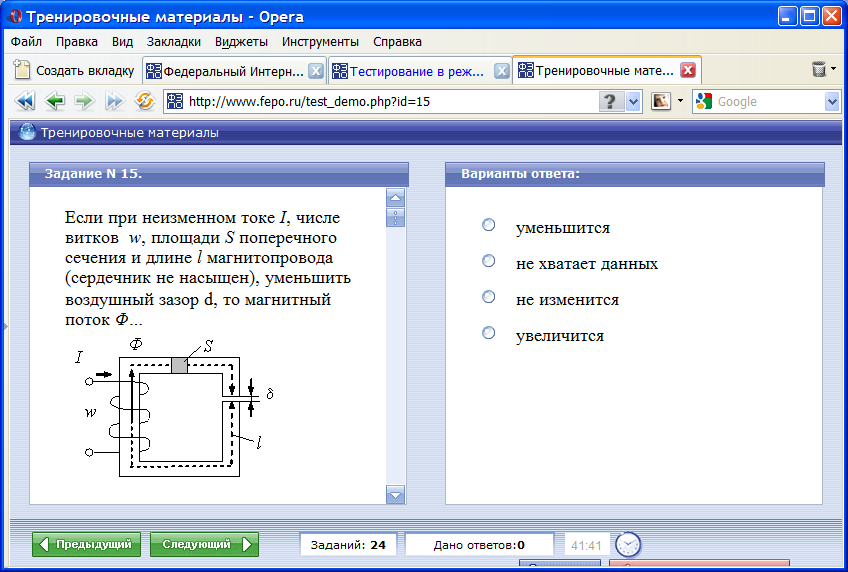Minimize the Opera window
This screenshot has height=572, width=848.
pyautogui.click(x=788, y=16)
